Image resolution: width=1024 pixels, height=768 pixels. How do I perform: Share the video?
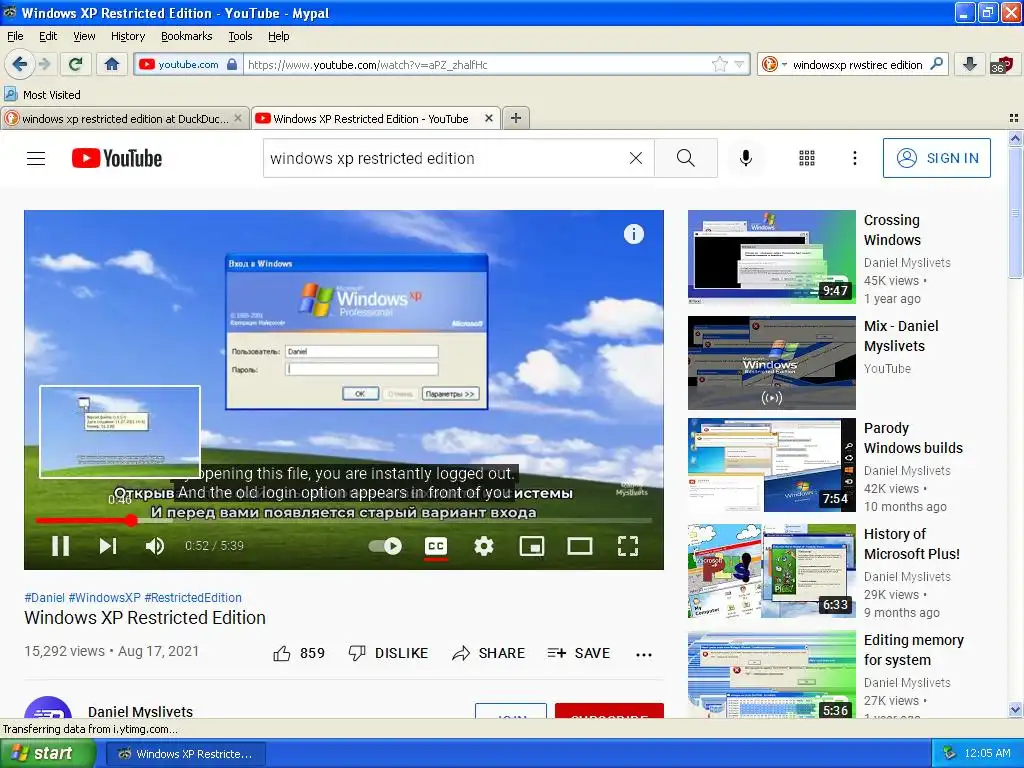(488, 653)
